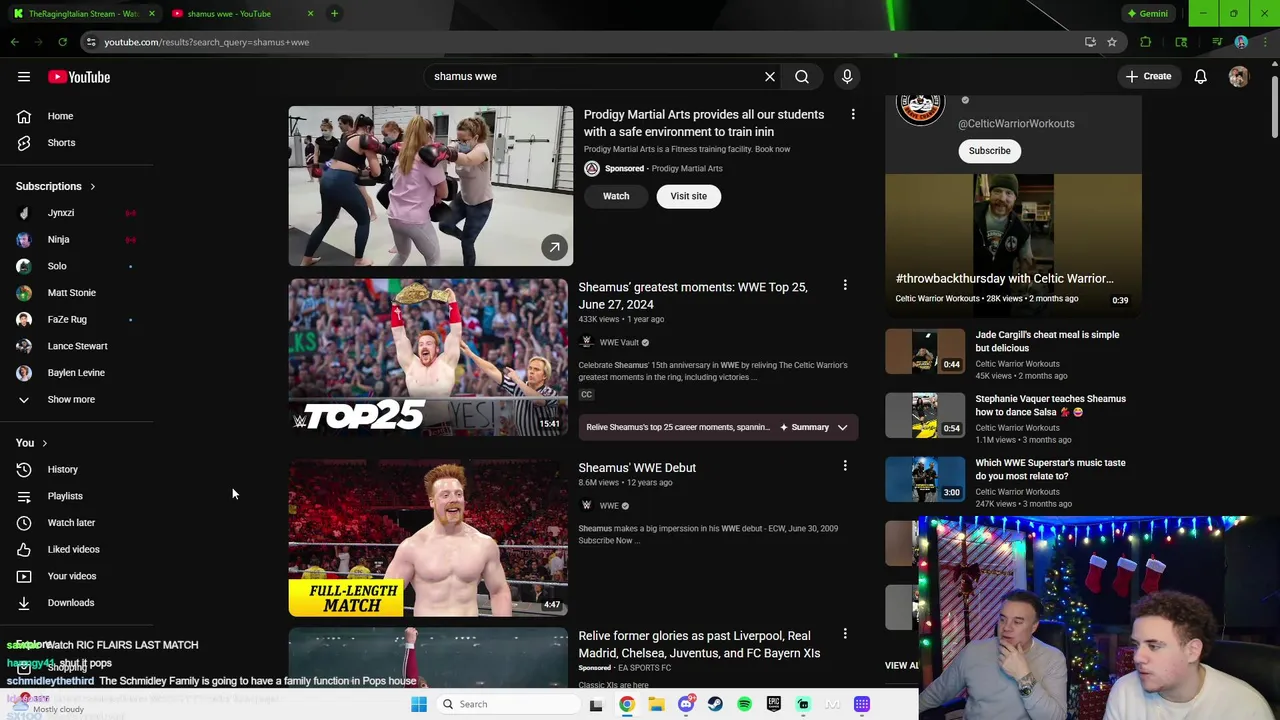
Task: Open the notifications bell
Action: coord(1201,76)
